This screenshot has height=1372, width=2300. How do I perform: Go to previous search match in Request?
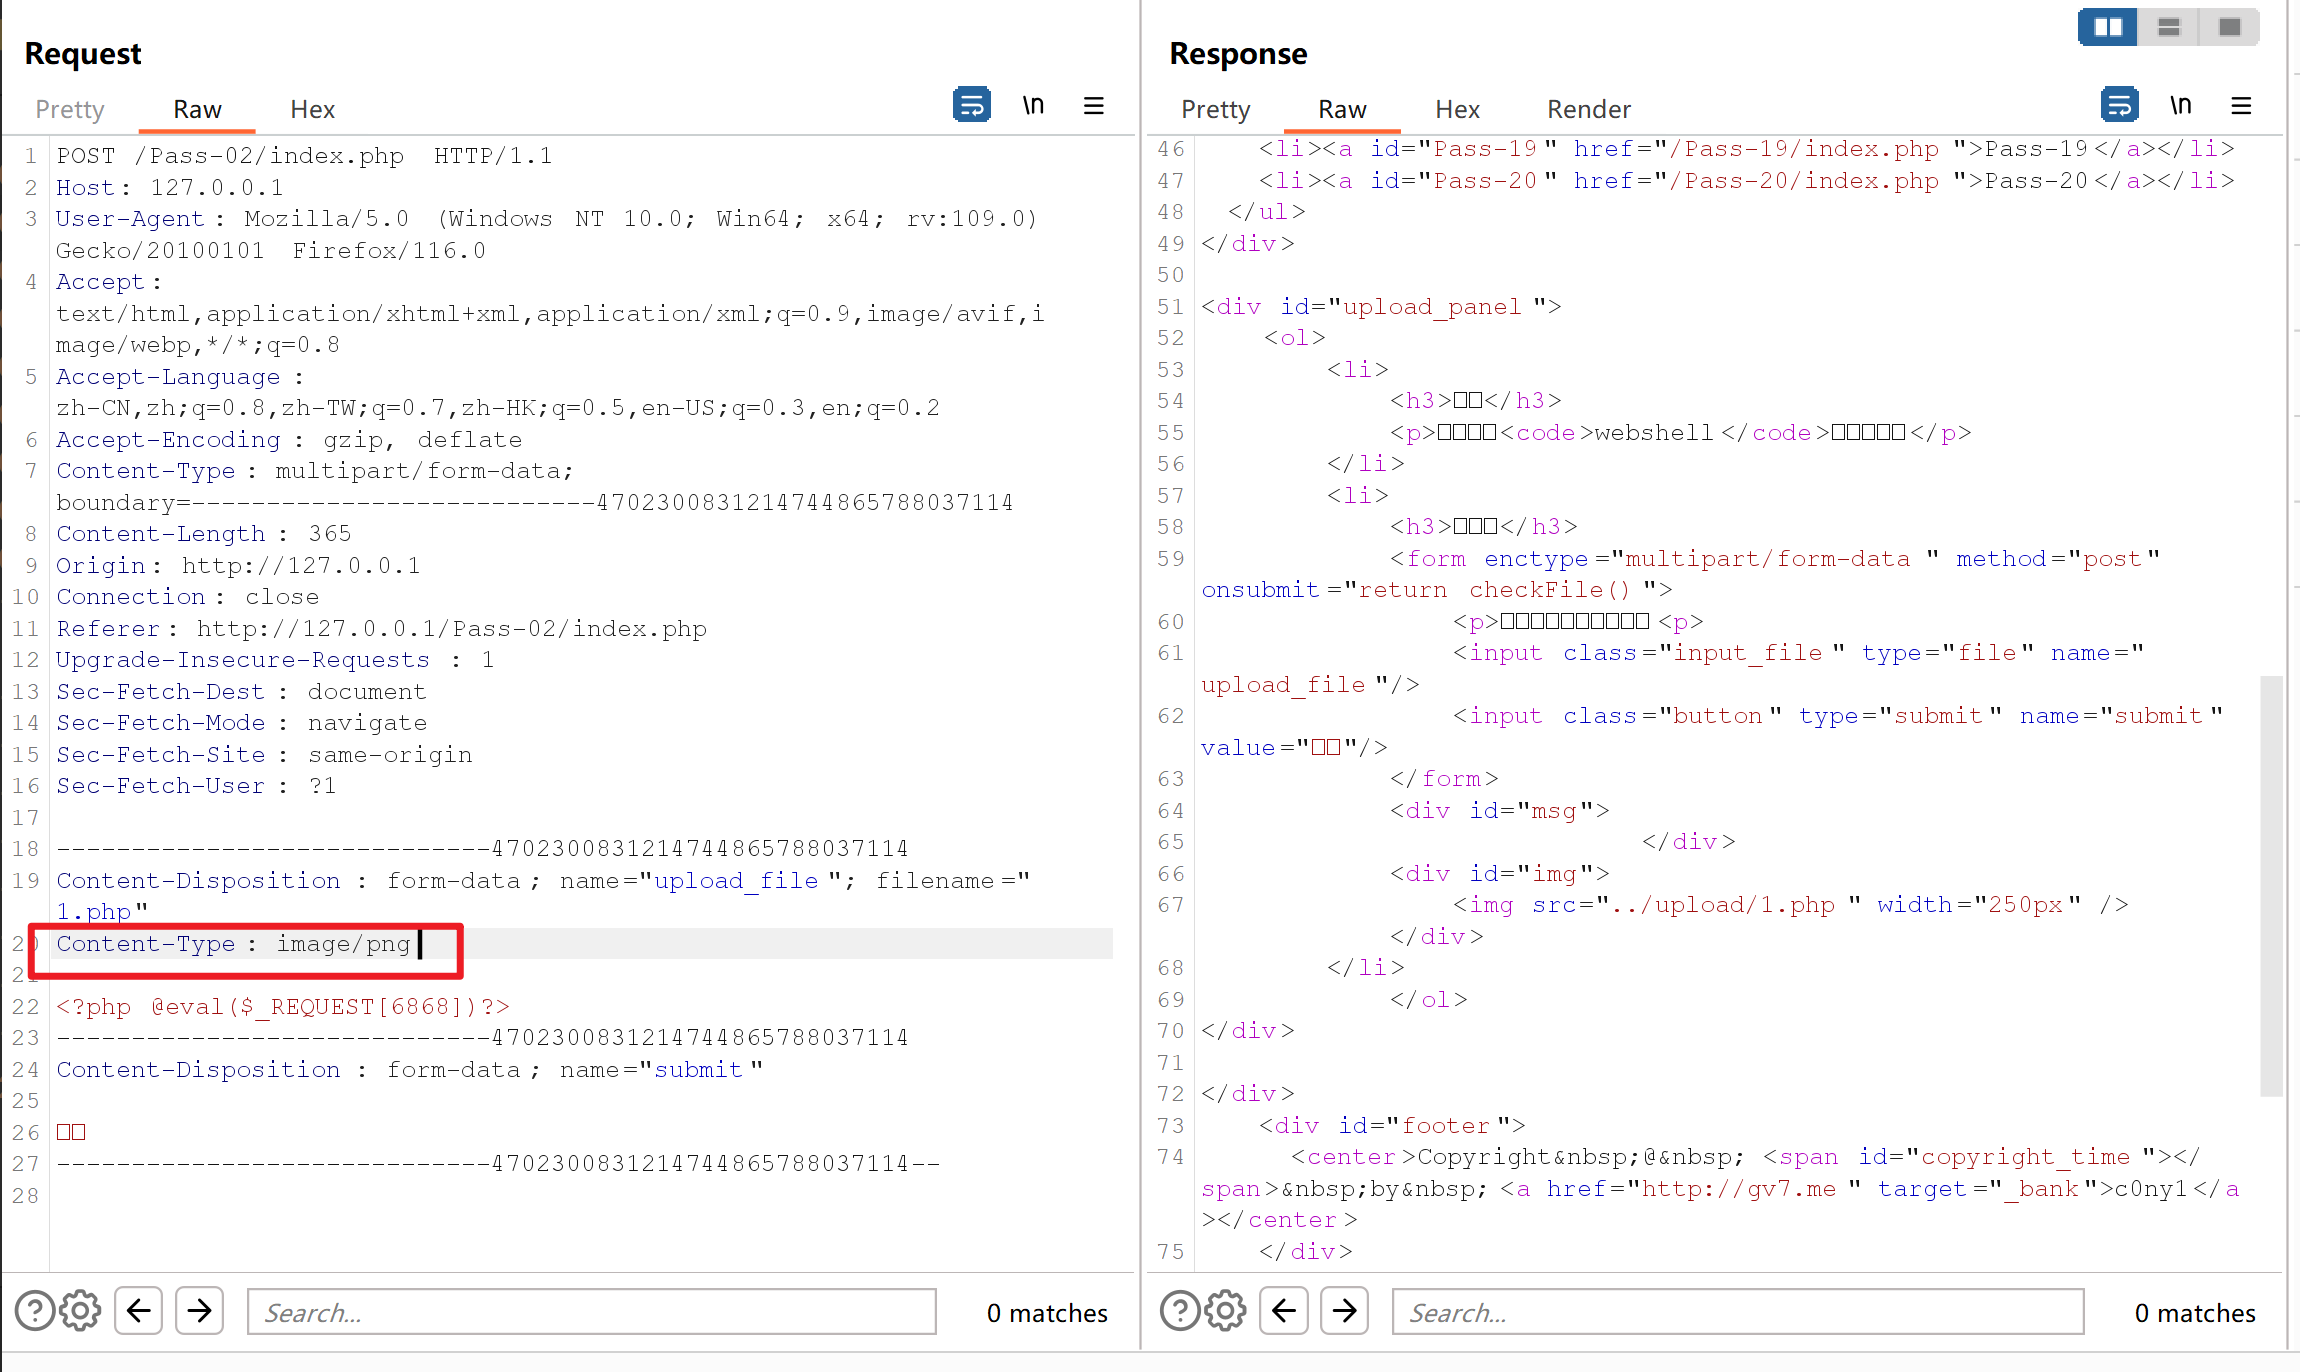139,1311
